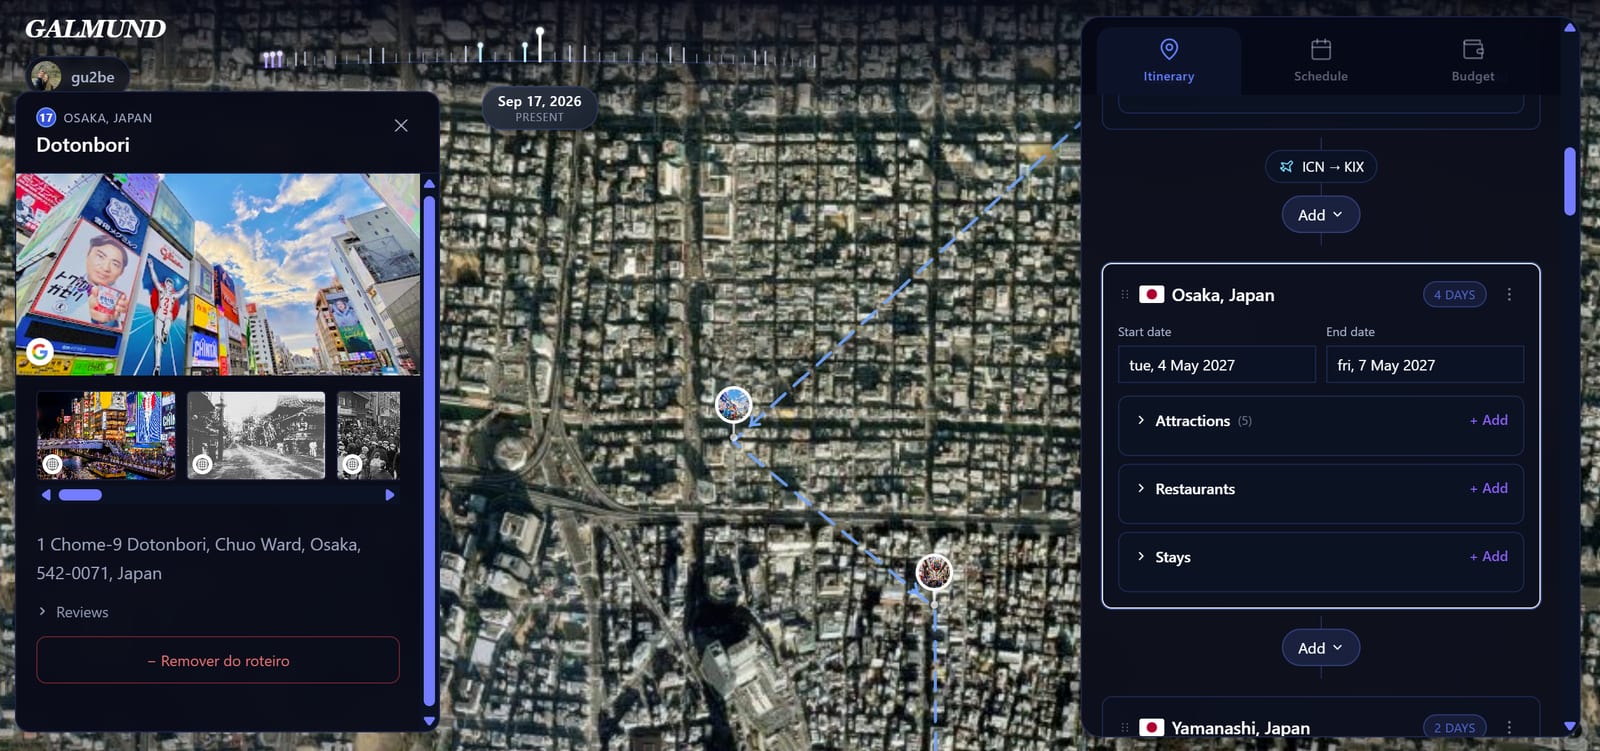Open the Budget tab

1472,61
